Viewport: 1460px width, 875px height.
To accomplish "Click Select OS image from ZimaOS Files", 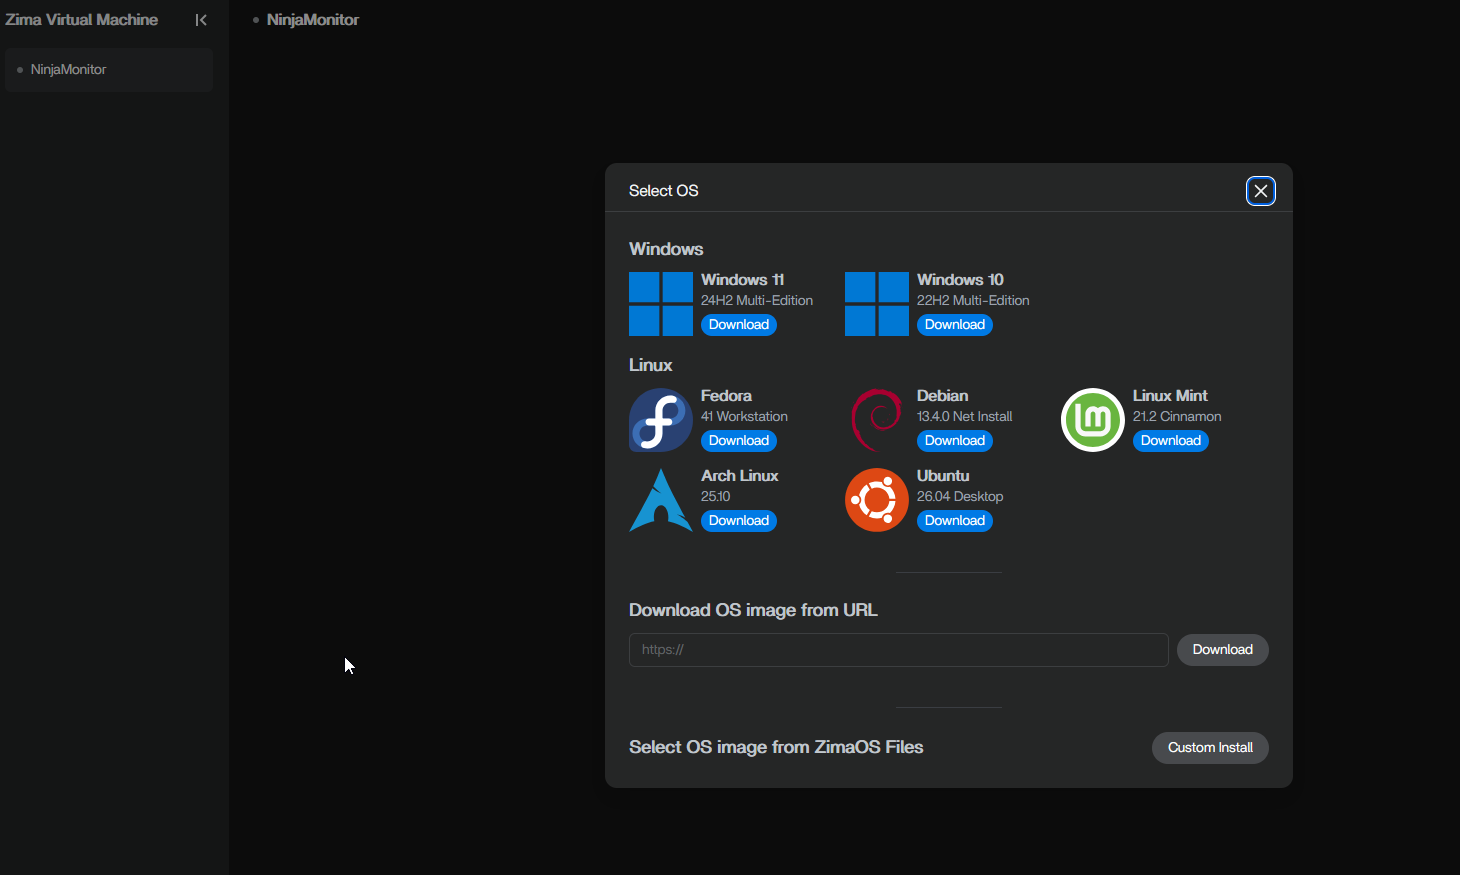I will tap(776, 747).
